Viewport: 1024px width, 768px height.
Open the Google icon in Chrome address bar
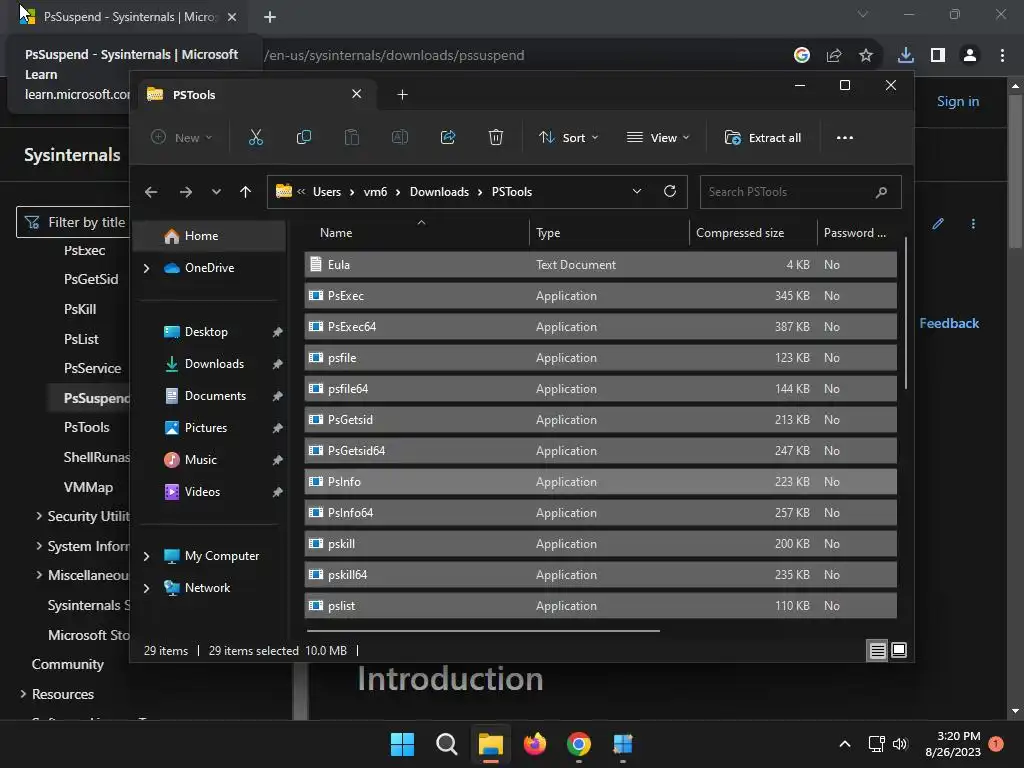(802, 56)
